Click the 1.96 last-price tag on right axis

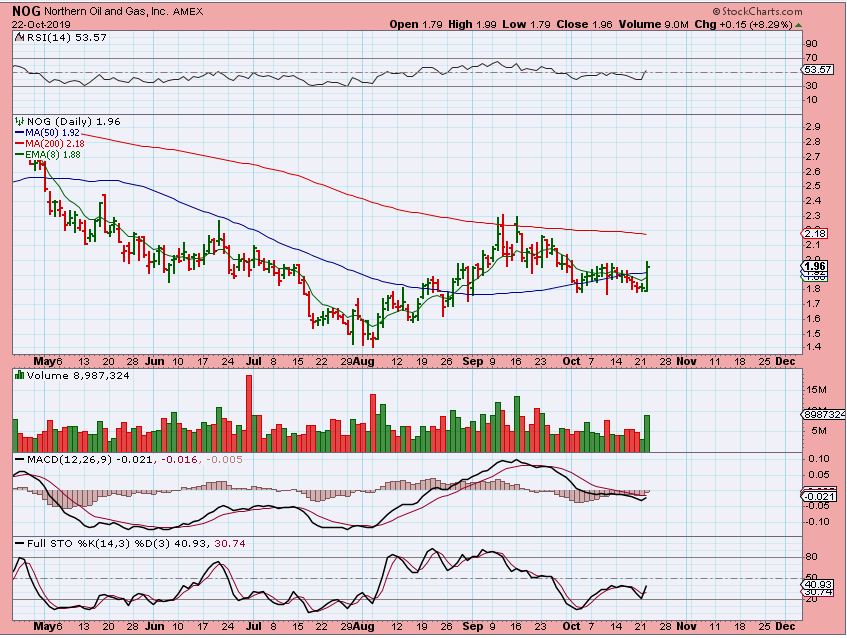(x=815, y=266)
